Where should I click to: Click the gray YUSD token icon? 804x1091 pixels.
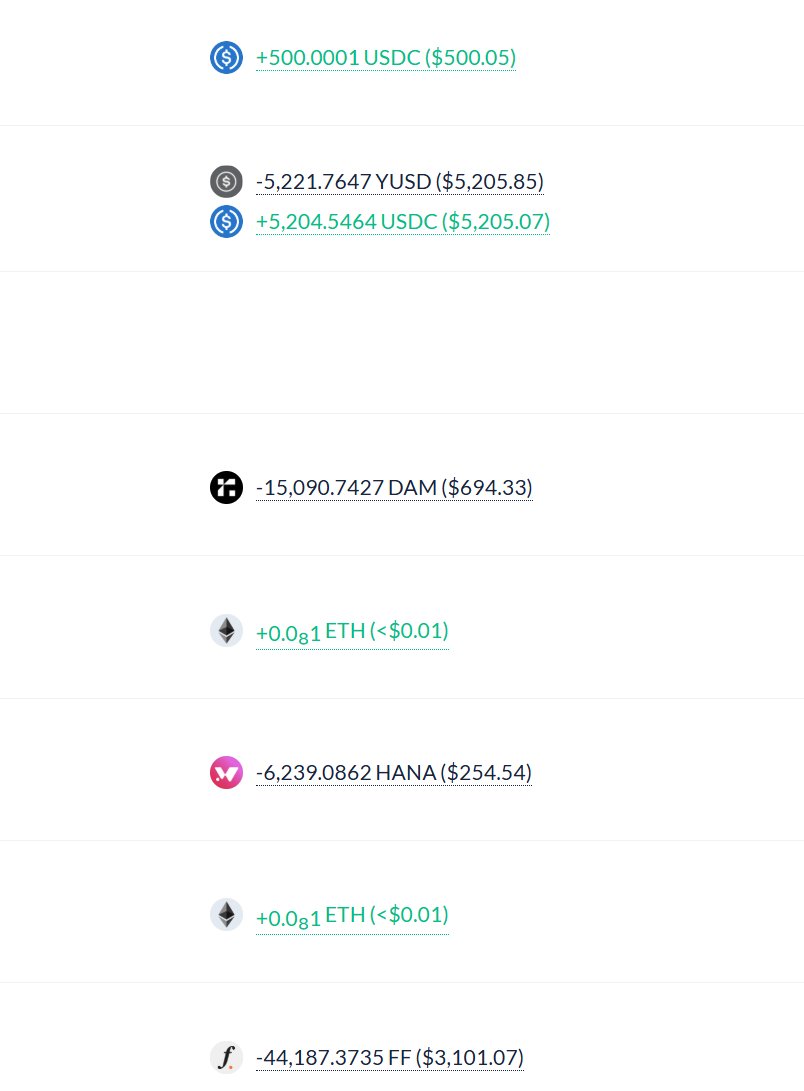click(x=226, y=182)
